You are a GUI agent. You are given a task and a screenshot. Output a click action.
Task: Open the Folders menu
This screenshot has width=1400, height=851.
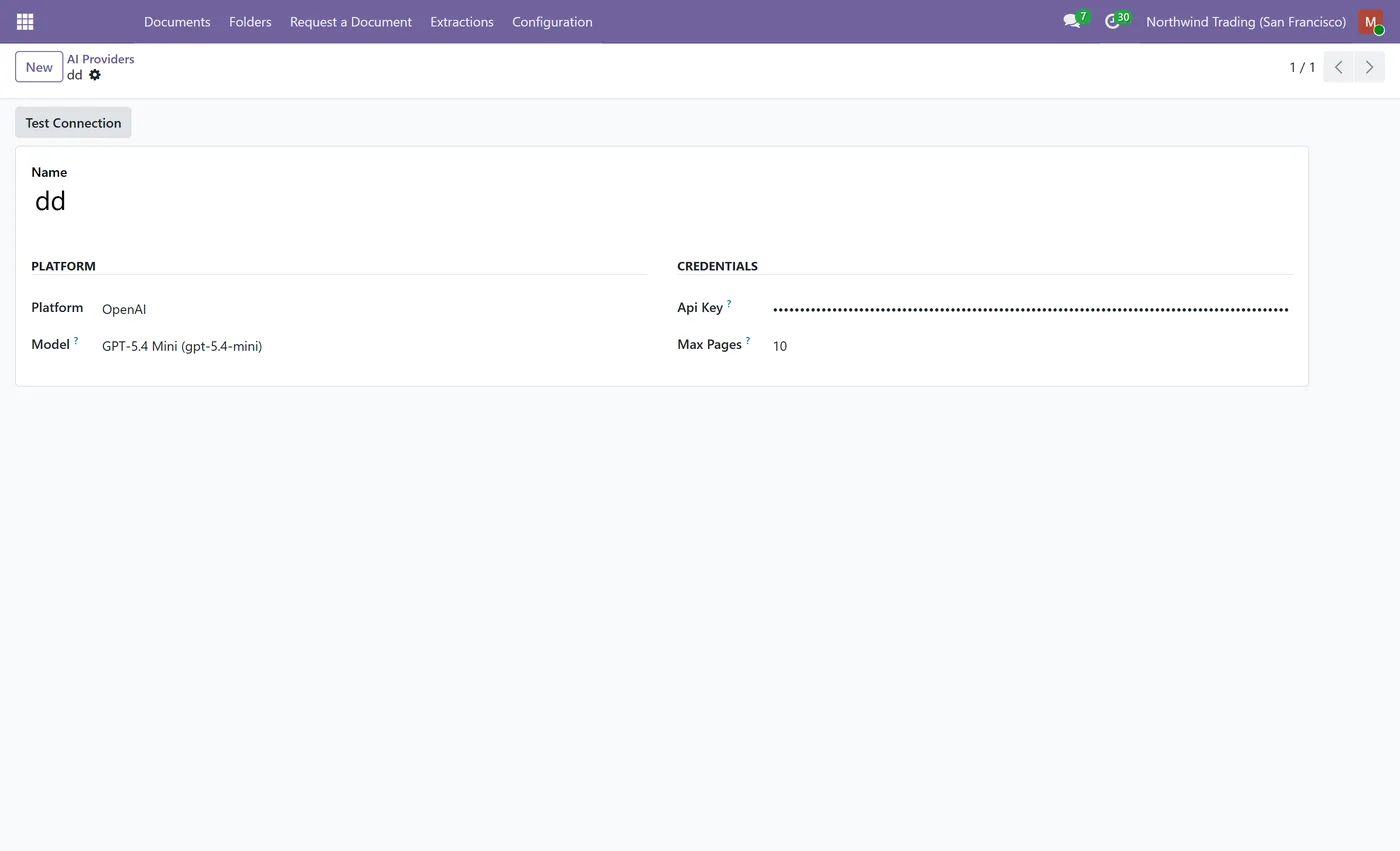tap(250, 21)
